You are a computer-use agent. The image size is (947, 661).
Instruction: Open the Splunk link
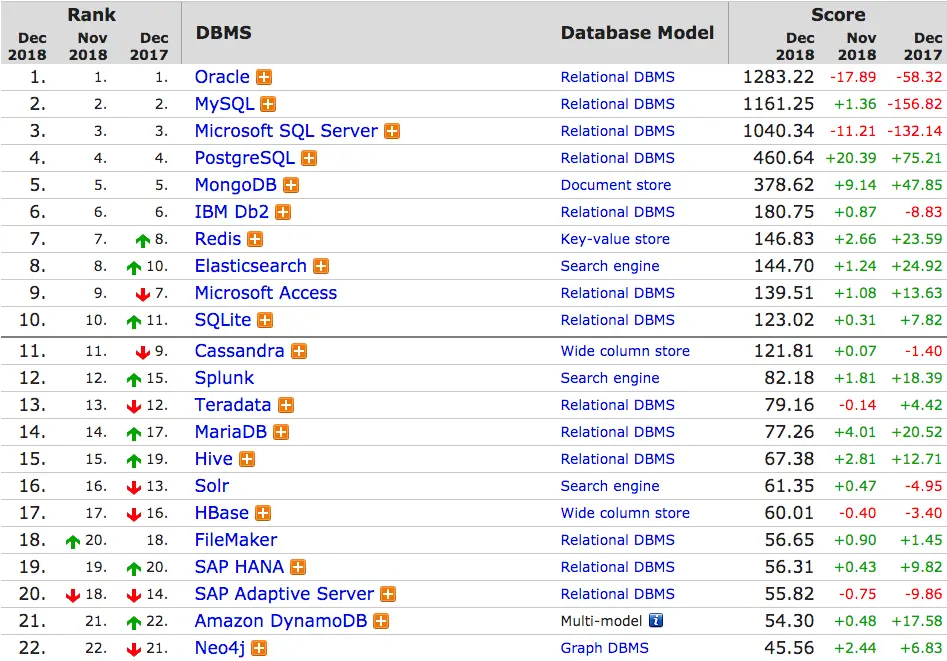click(224, 378)
